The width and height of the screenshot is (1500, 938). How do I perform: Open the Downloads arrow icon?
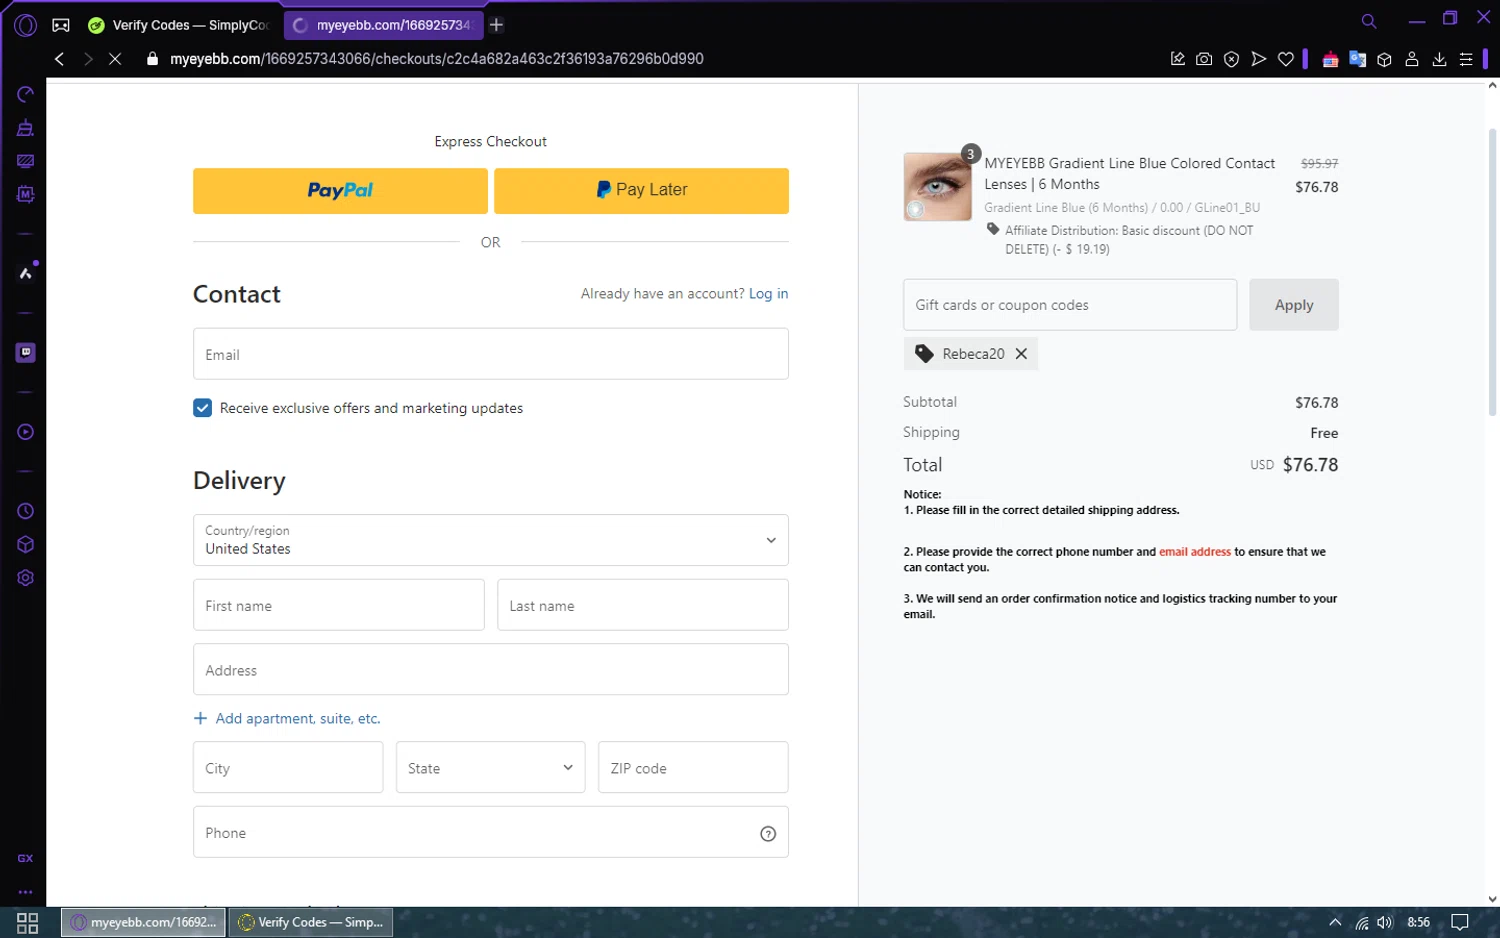tap(1439, 59)
